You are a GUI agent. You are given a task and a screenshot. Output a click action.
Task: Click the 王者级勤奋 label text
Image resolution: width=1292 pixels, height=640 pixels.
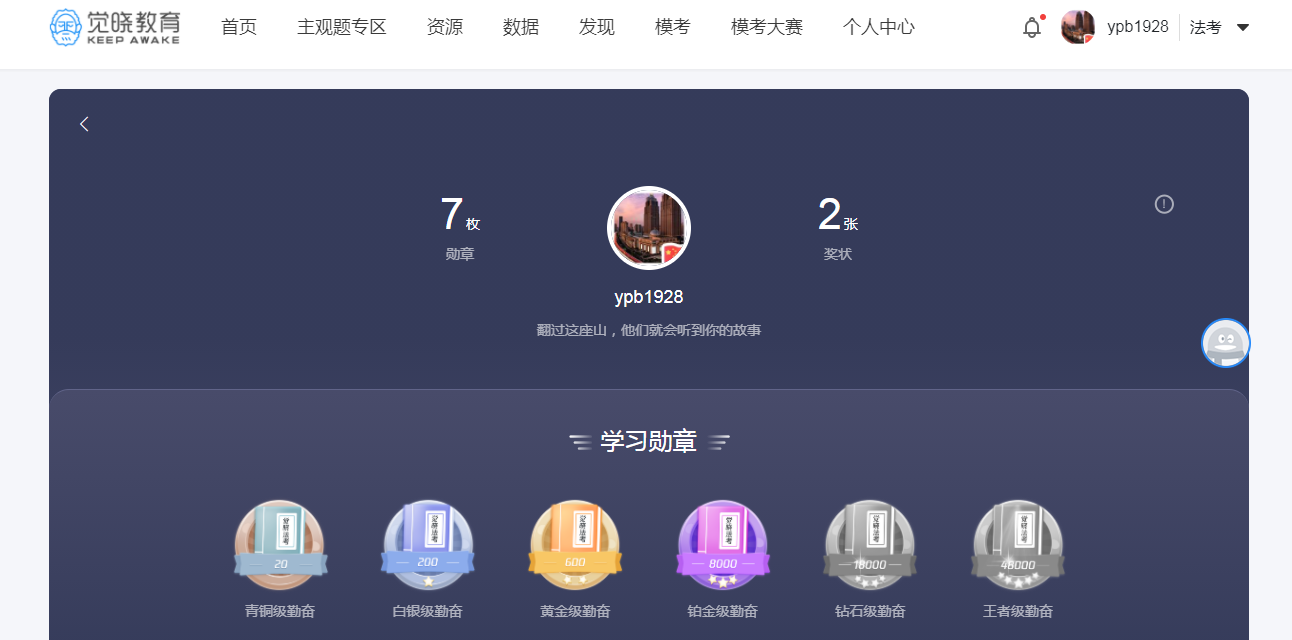pos(1018,611)
